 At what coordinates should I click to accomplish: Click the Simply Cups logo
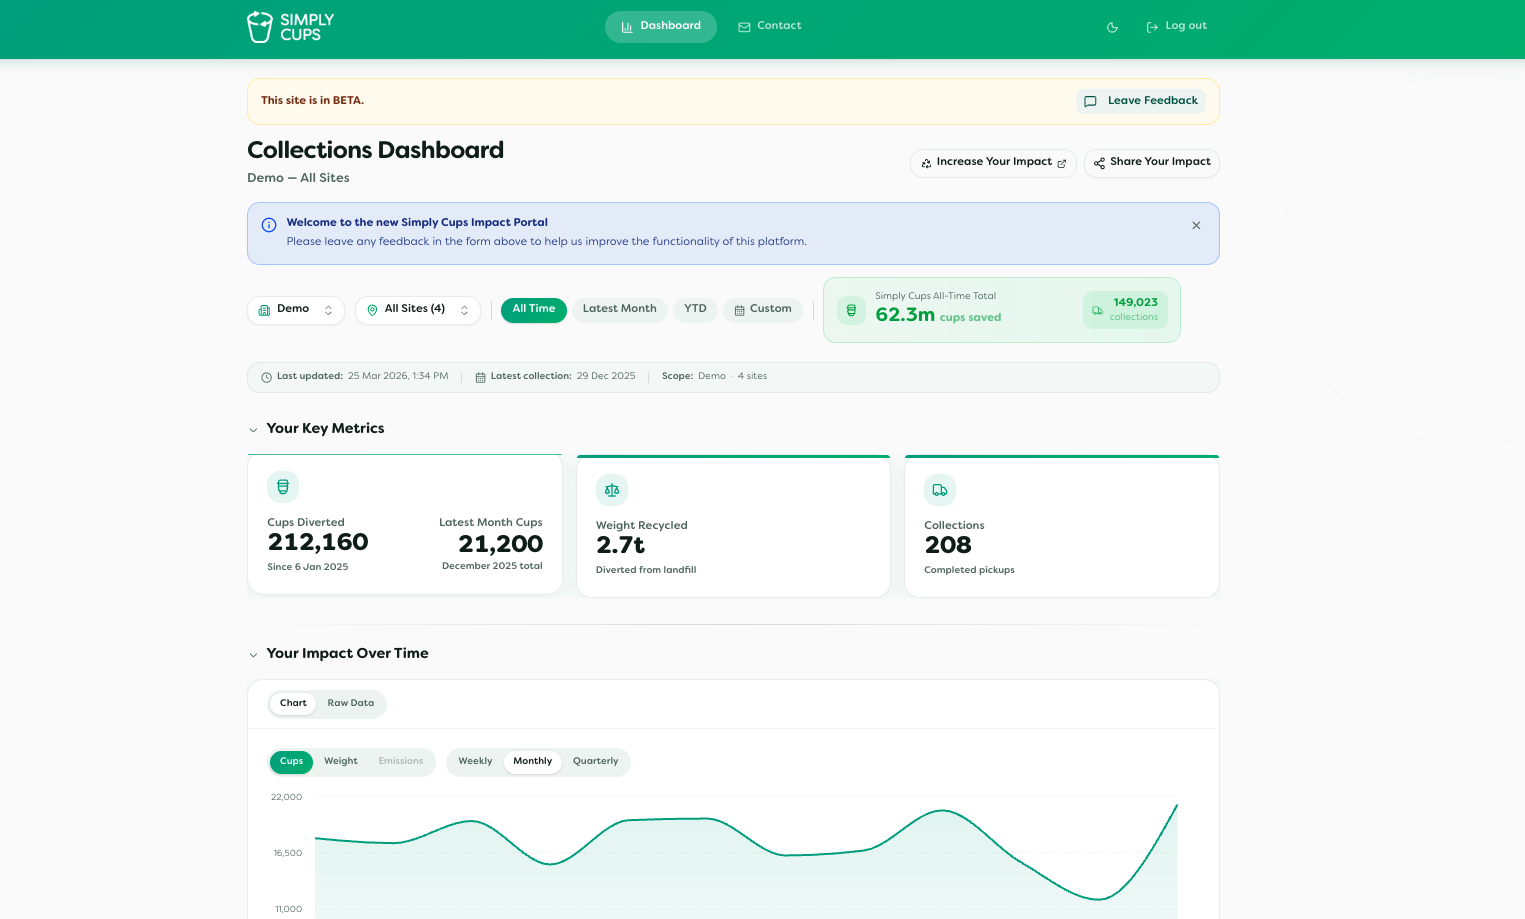coord(290,27)
